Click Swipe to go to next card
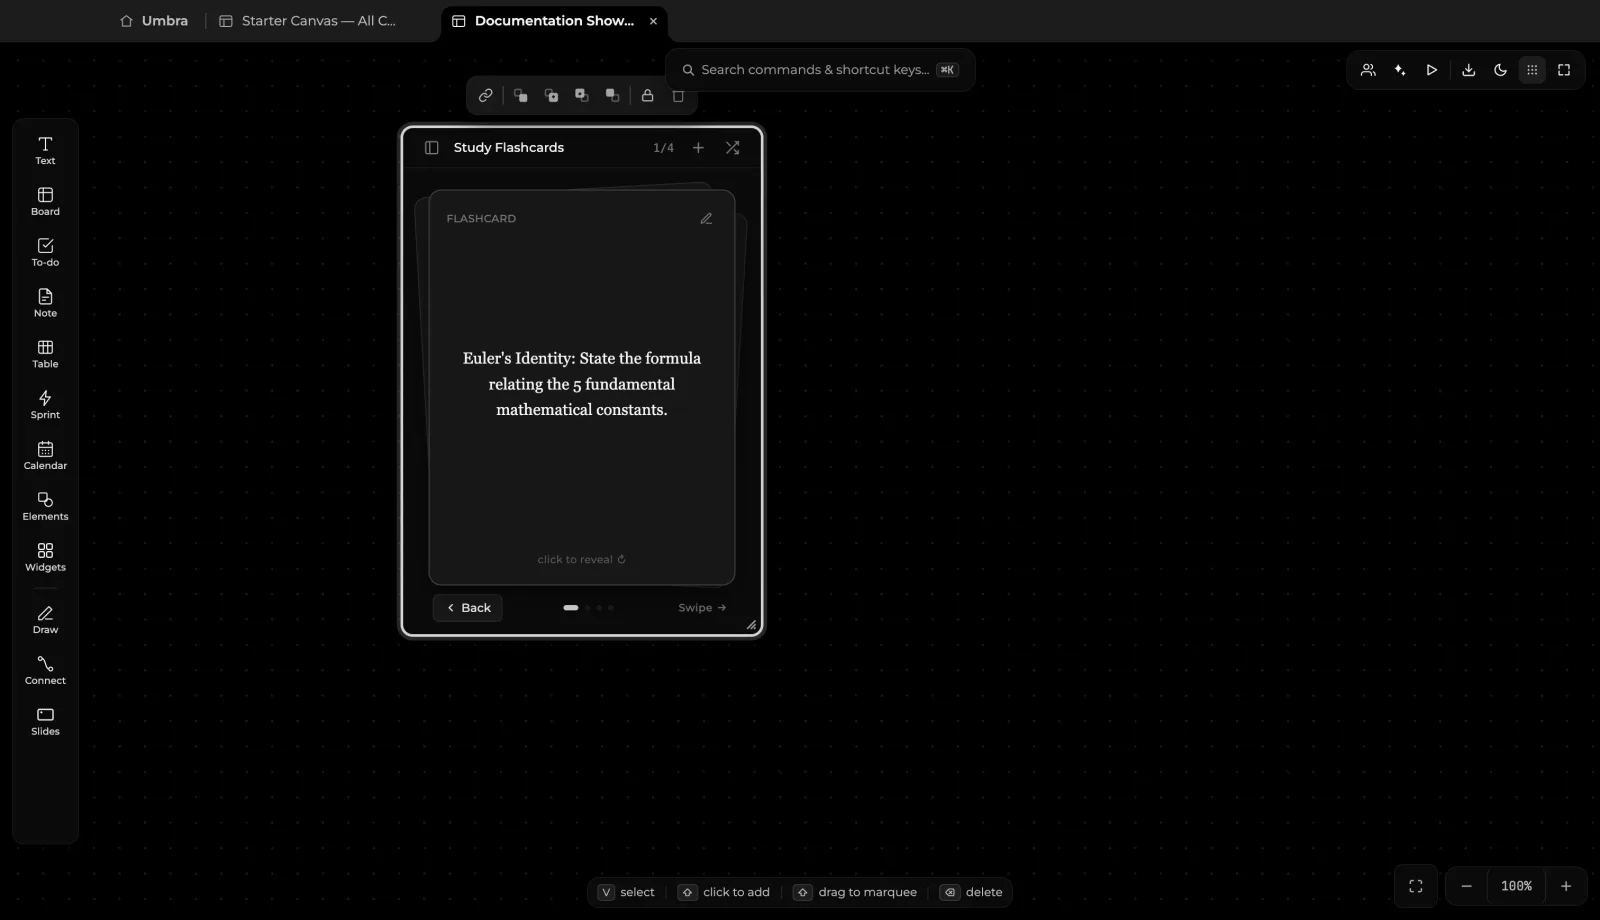The image size is (1600, 920). tap(702, 607)
